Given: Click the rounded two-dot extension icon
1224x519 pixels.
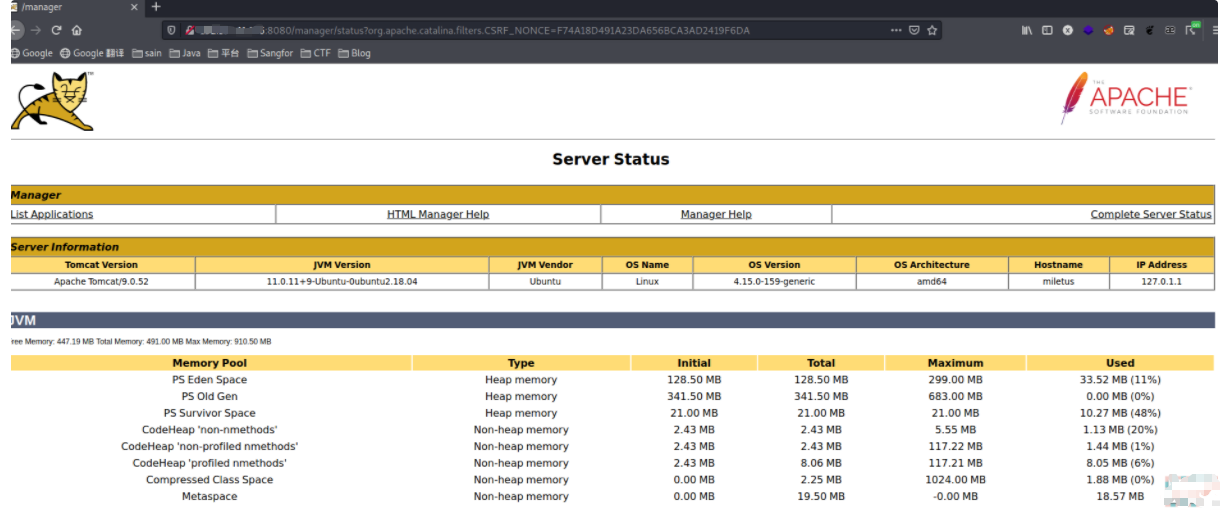Looking at the screenshot, I should [x=1170, y=30].
